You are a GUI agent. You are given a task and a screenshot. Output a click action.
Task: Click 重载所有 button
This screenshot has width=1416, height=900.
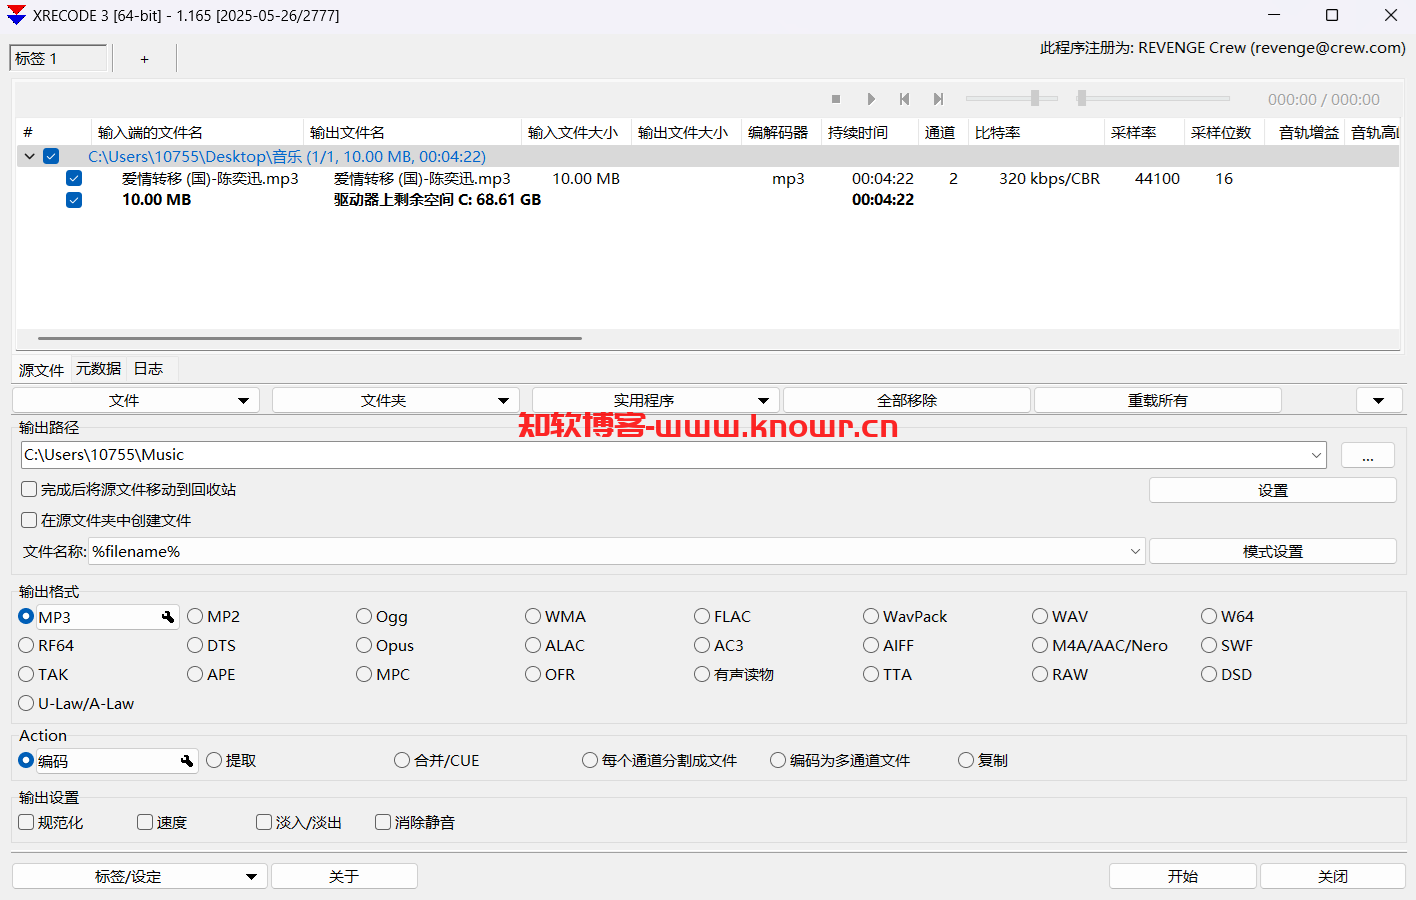point(1158,400)
